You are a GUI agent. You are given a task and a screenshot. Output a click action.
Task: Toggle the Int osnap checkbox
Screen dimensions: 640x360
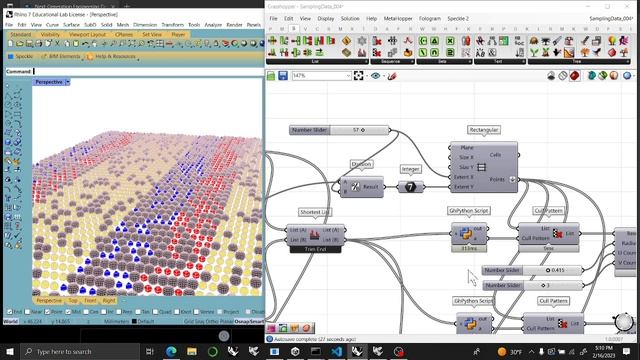coord(103,312)
